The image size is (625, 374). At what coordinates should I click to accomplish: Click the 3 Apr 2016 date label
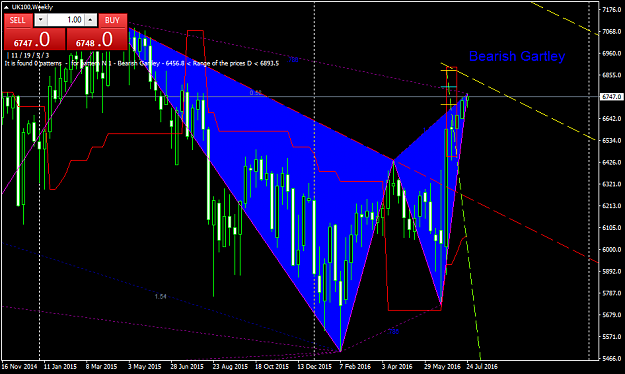pyautogui.click(x=397, y=366)
